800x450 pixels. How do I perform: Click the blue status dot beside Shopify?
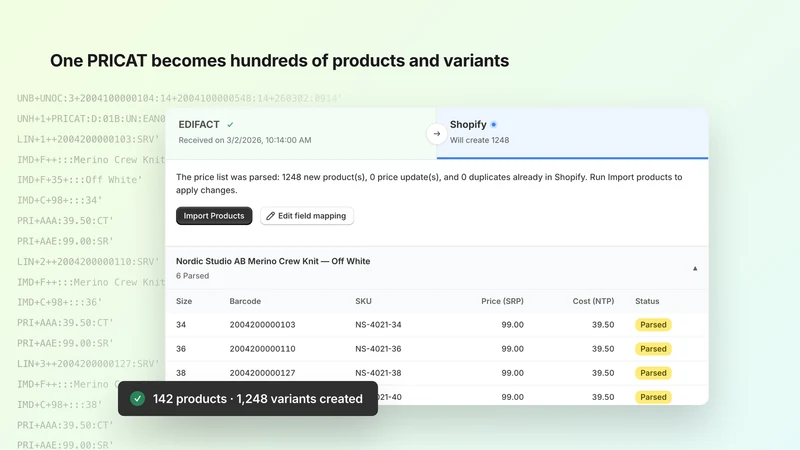pyautogui.click(x=493, y=124)
